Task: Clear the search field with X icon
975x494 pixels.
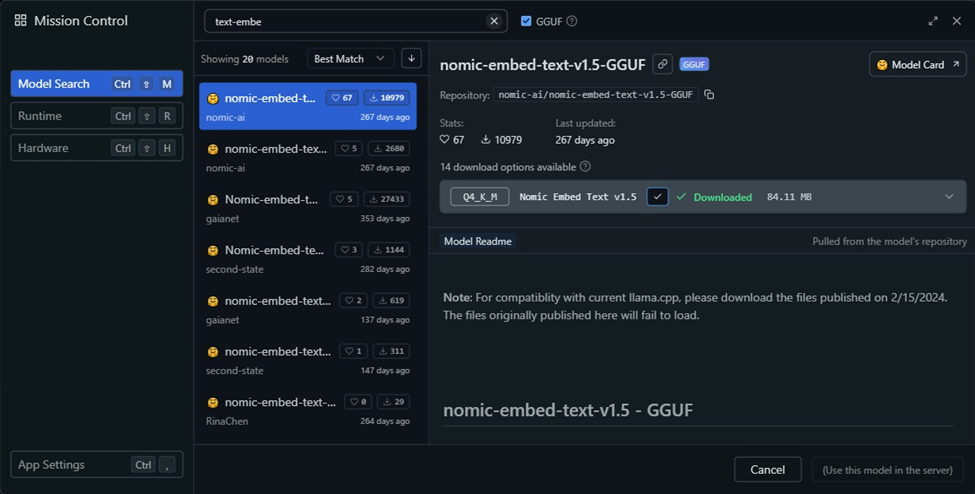Action: point(494,21)
